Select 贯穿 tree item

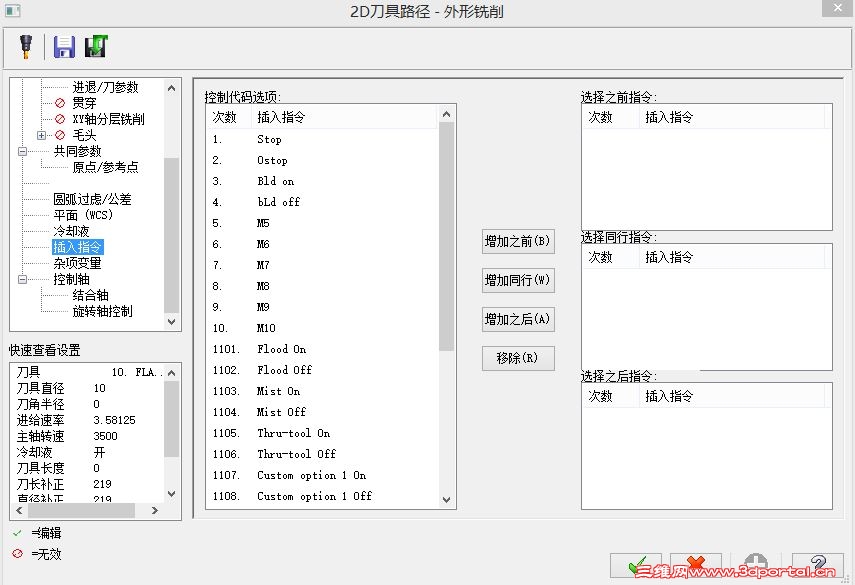85,103
